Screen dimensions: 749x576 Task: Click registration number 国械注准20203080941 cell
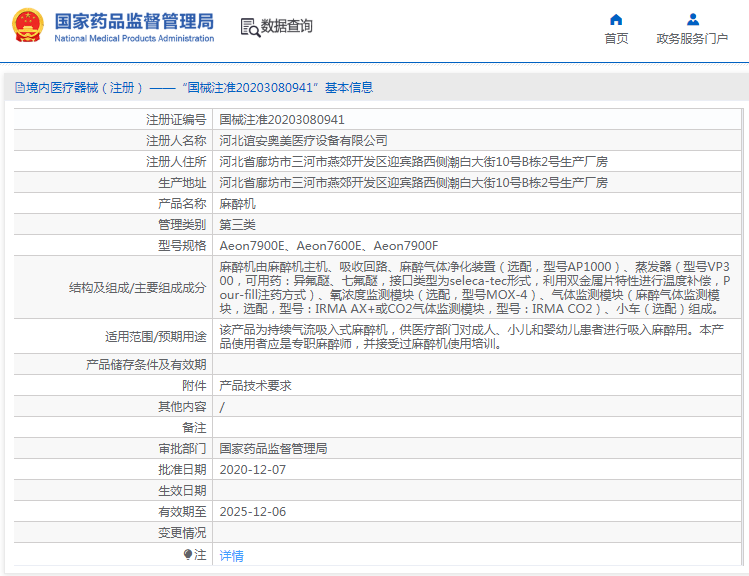coord(274,119)
